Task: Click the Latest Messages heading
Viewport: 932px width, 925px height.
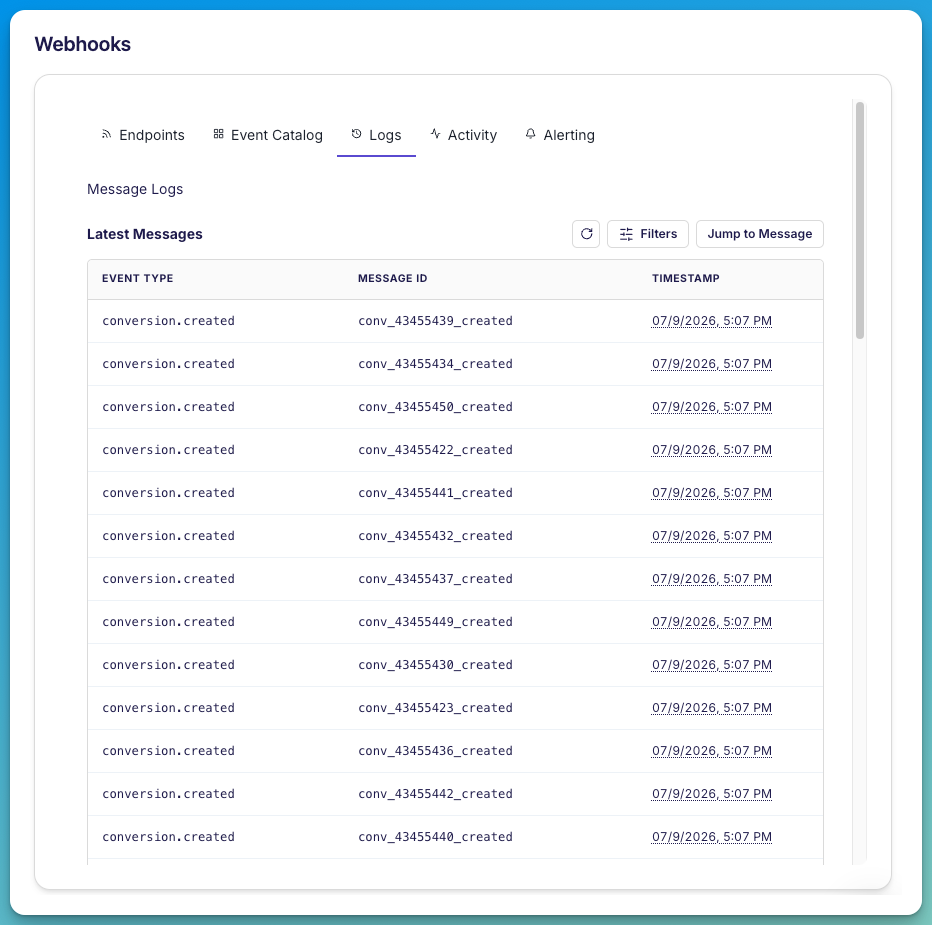Action: 144,234
